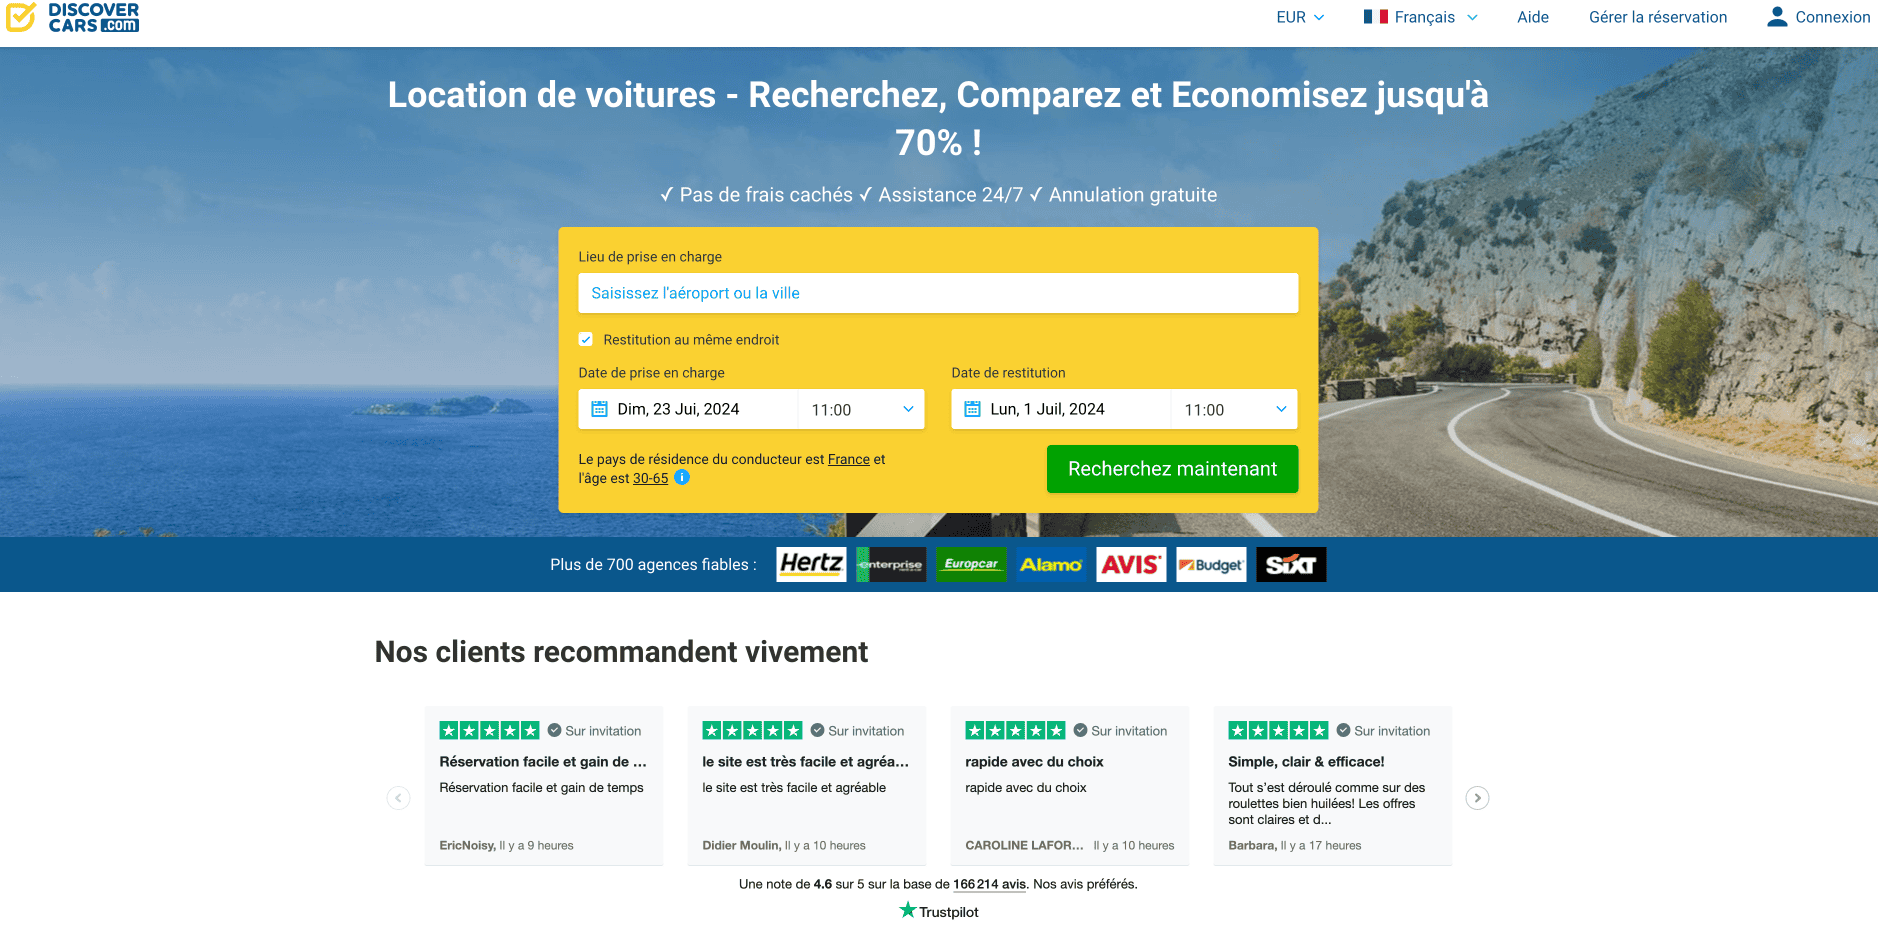This screenshot has height=937, width=1878.
Task: Click the Aide menu item
Action: [x=1532, y=17]
